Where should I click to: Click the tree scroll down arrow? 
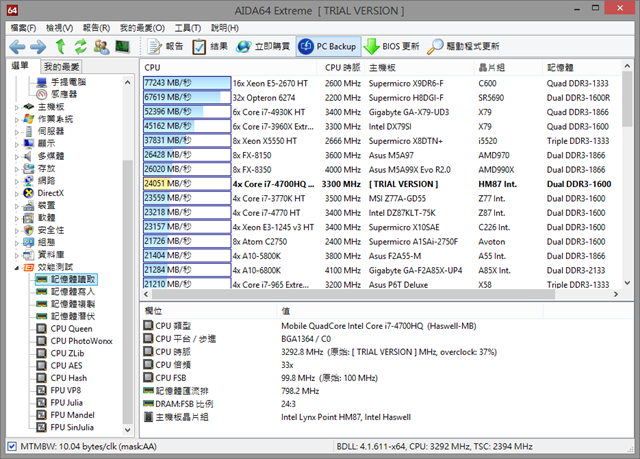[127, 430]
